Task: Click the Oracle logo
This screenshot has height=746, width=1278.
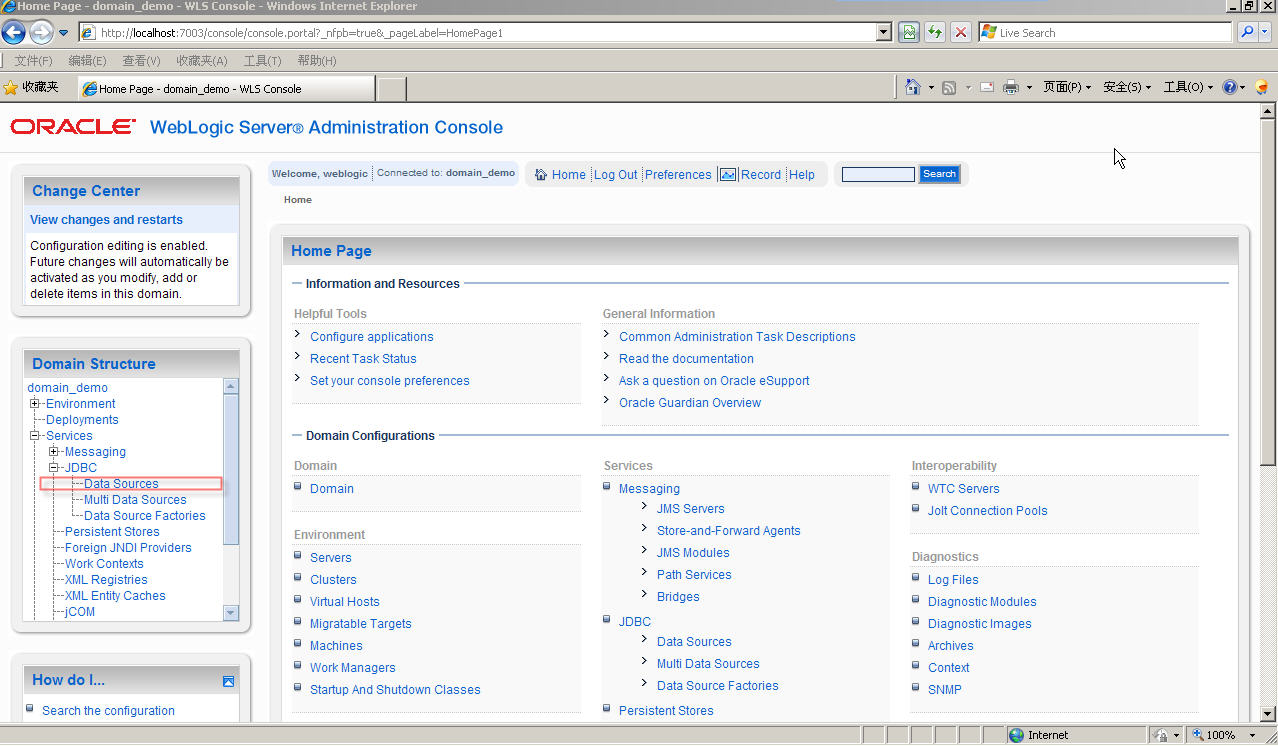Action: [73, 127]
